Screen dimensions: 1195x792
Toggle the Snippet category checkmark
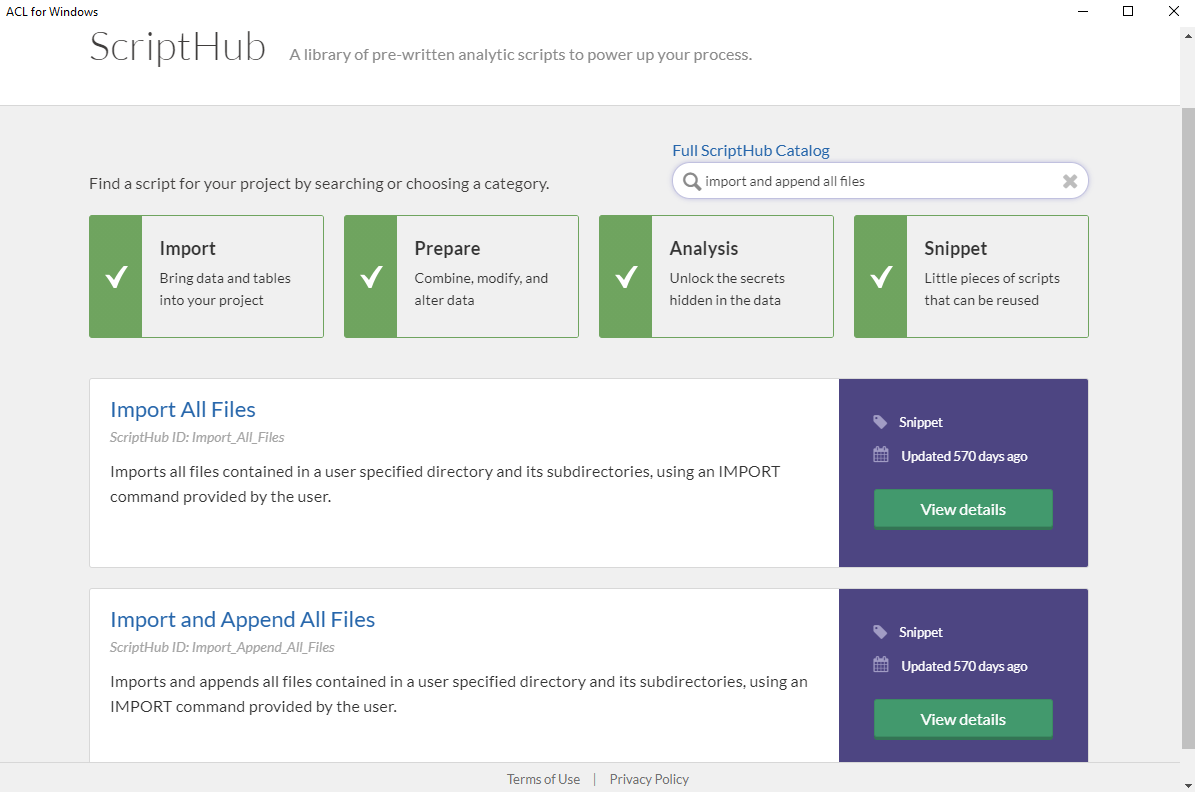(881, 277)
